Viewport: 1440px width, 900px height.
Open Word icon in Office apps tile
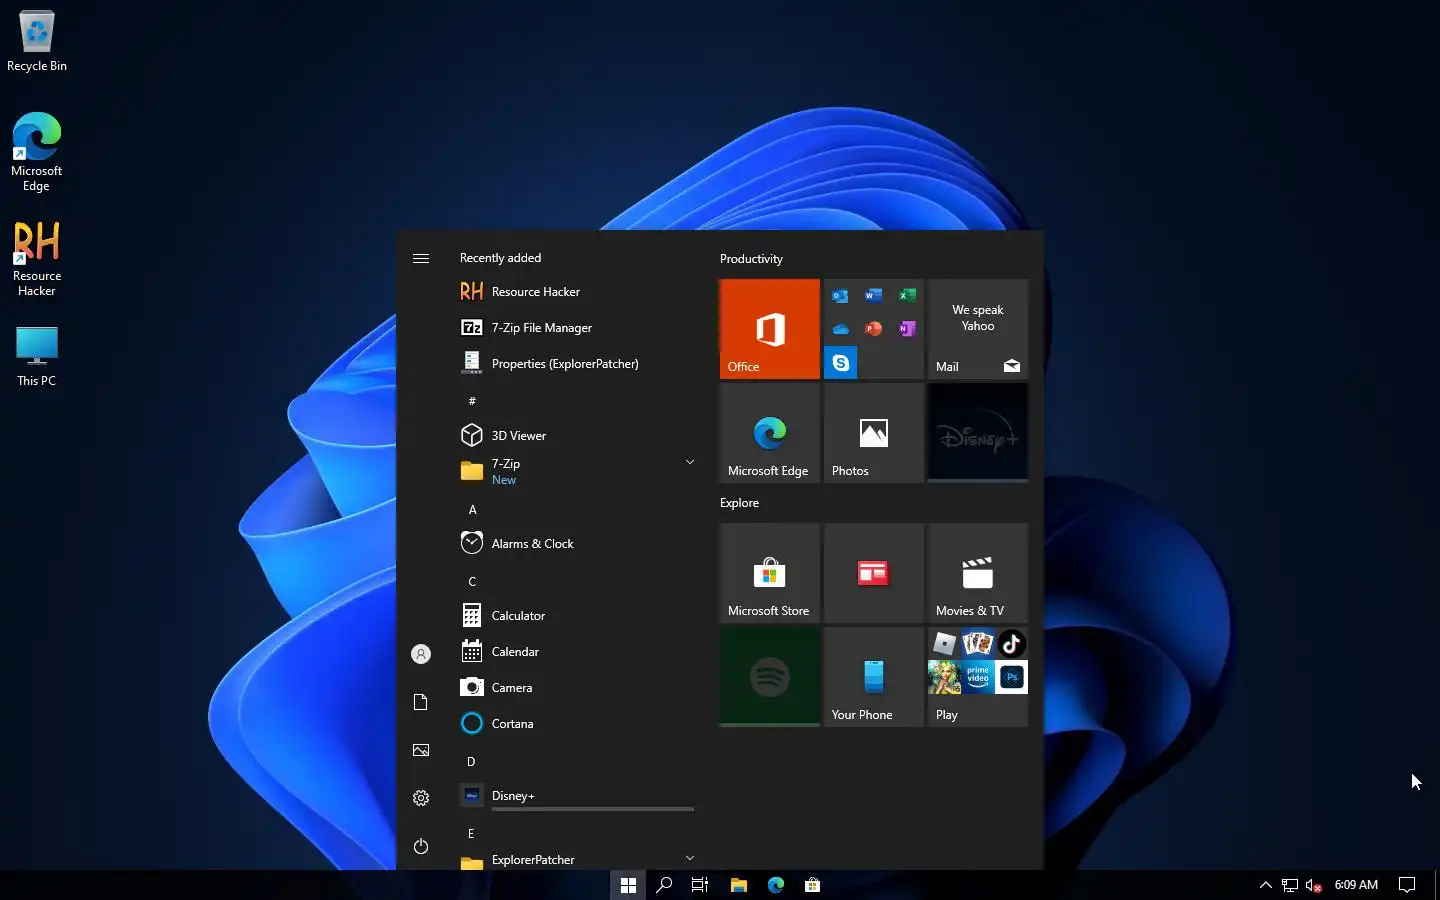click(874, 296)
